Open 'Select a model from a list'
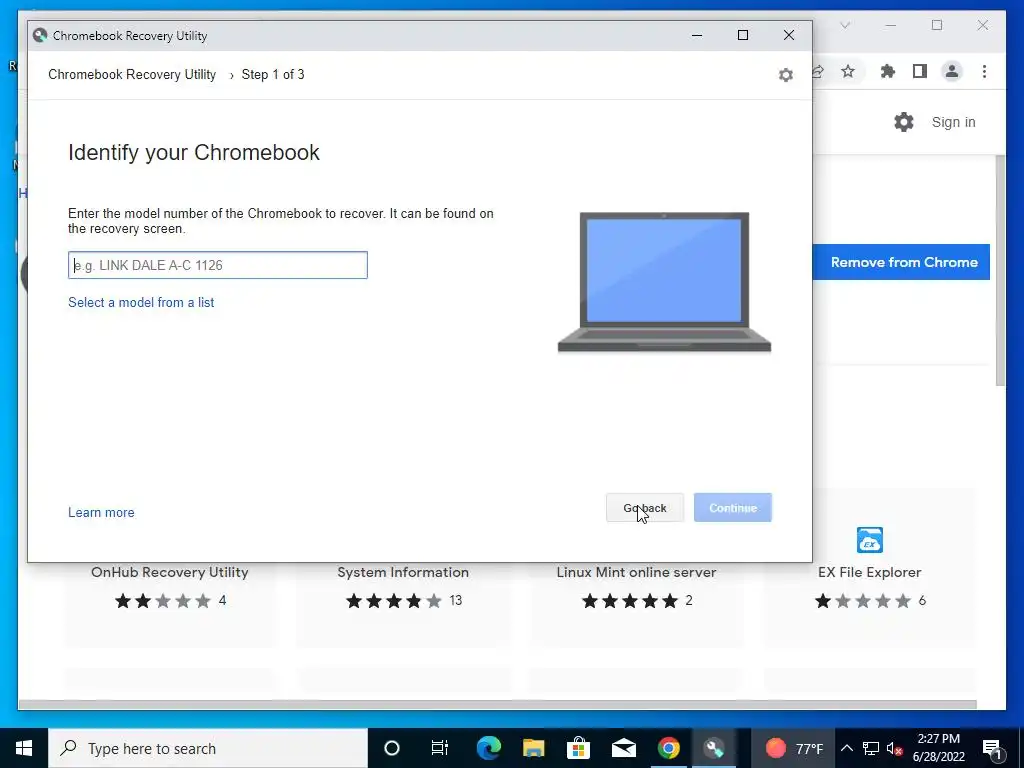This screenshot has height=768, width=1024. (x=141, y=302)
